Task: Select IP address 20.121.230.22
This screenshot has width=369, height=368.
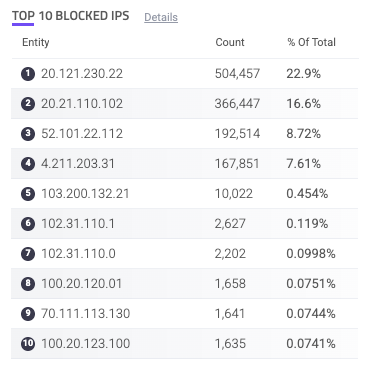Action: point(82,74)
